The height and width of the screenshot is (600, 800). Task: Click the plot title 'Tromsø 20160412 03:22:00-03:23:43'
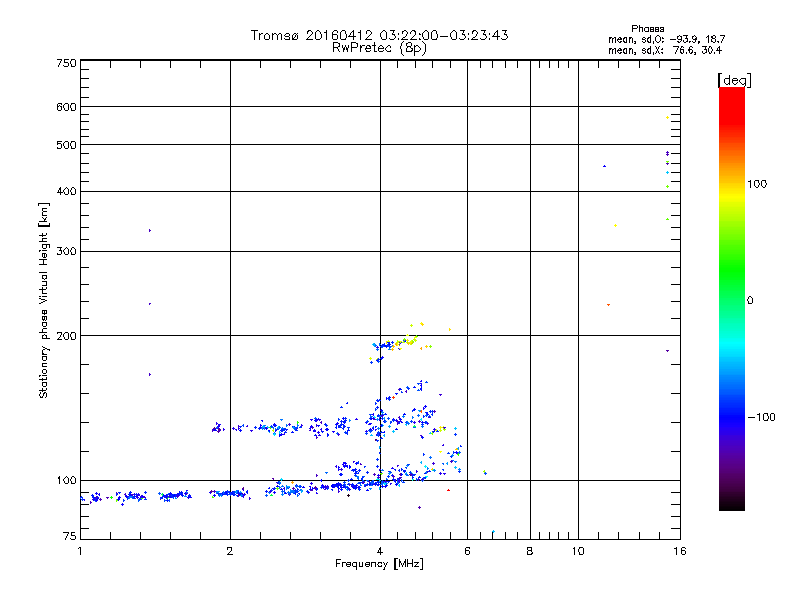click(x=379, y=35)
